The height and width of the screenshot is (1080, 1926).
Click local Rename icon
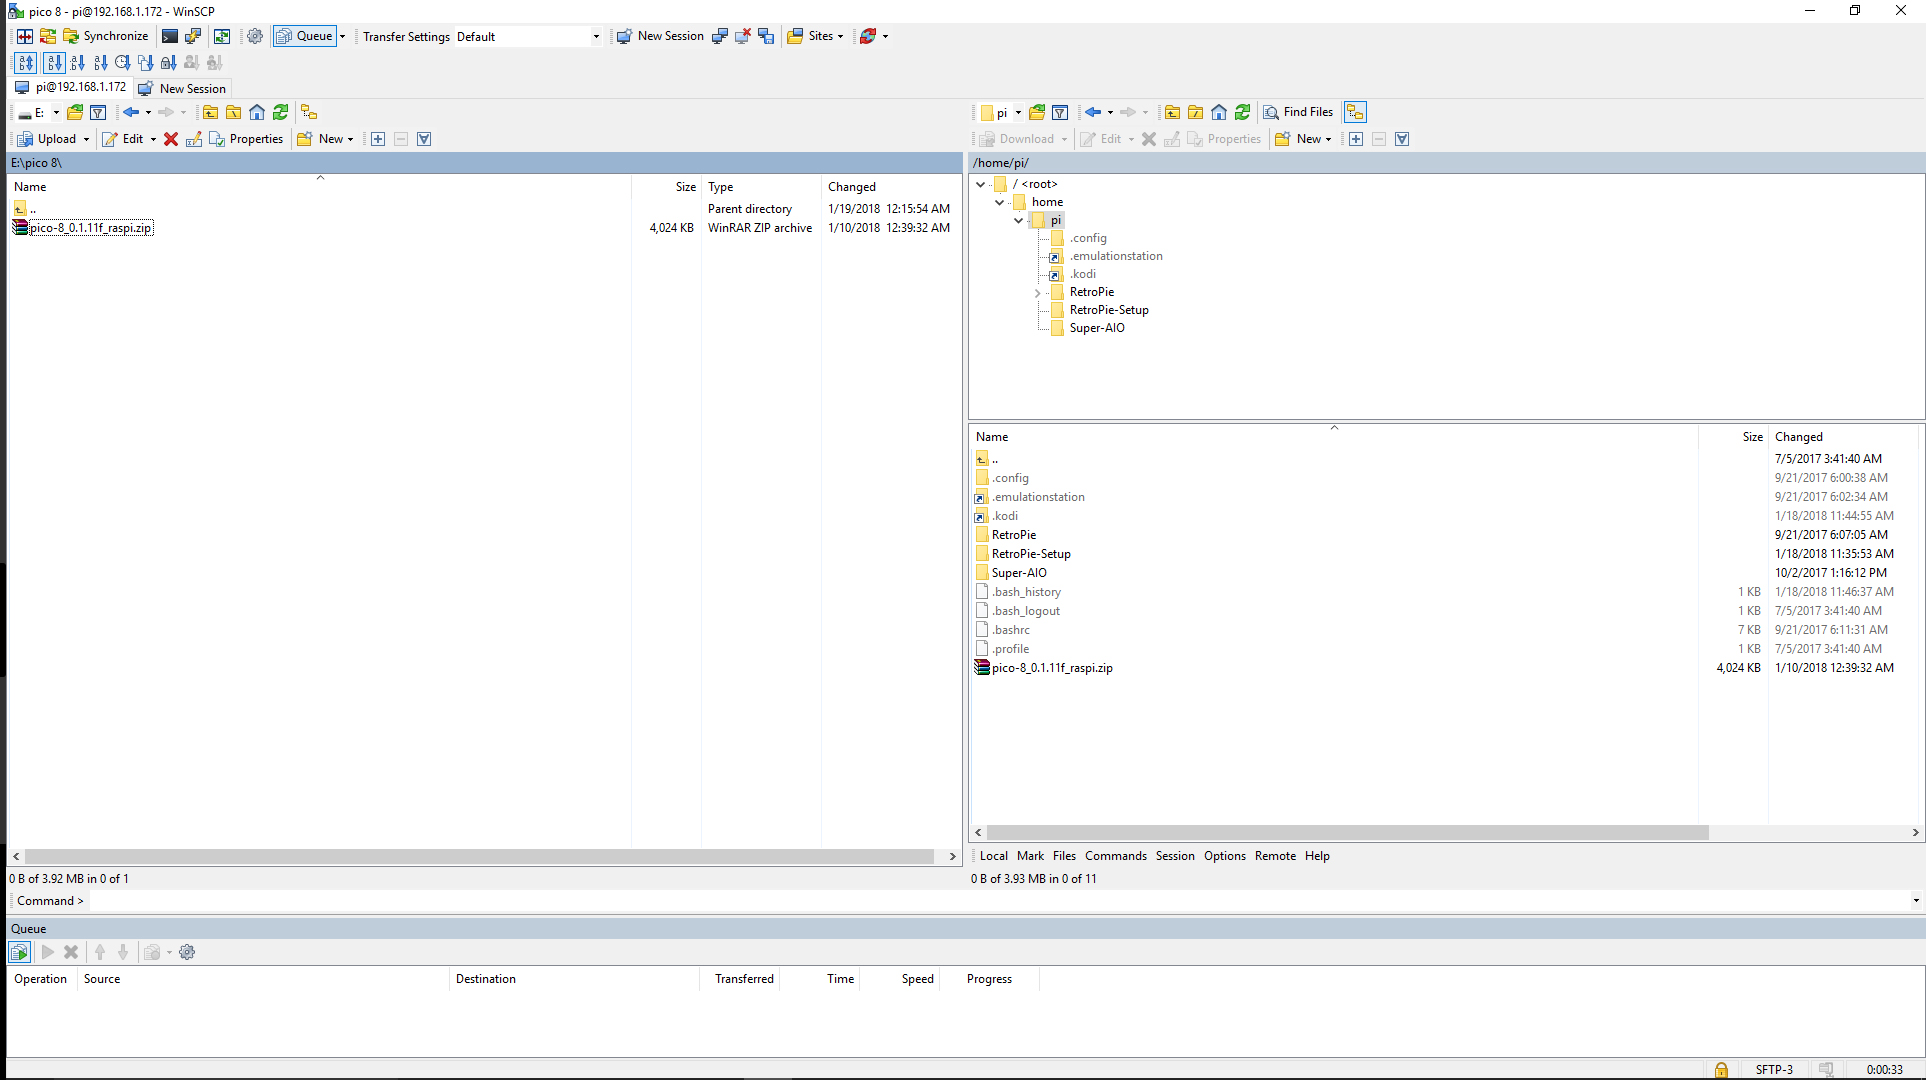[x=194, y=139]
